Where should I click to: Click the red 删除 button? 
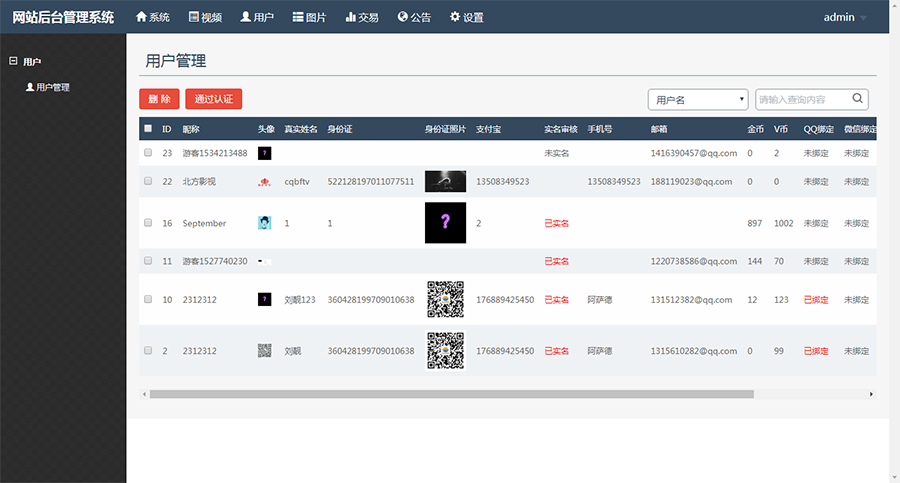(159, 99)
